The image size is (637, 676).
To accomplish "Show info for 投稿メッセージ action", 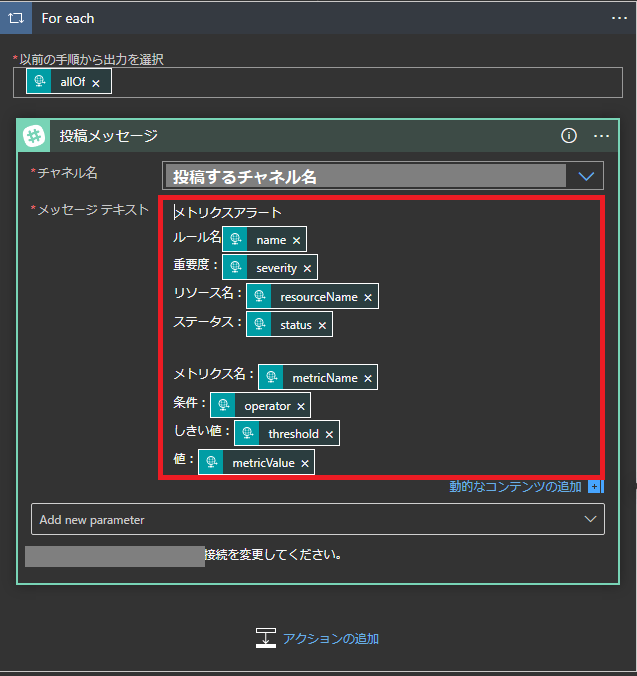I will pos(568,136).
